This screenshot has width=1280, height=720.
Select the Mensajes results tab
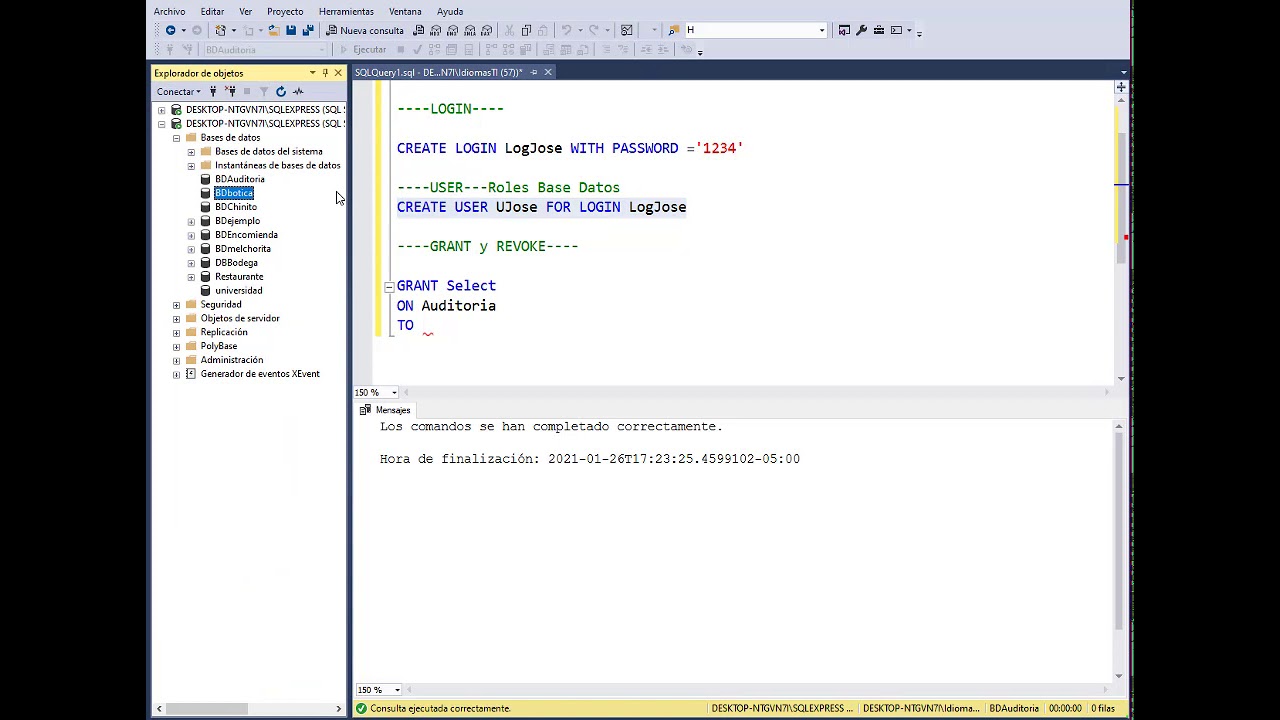[385, 410]
